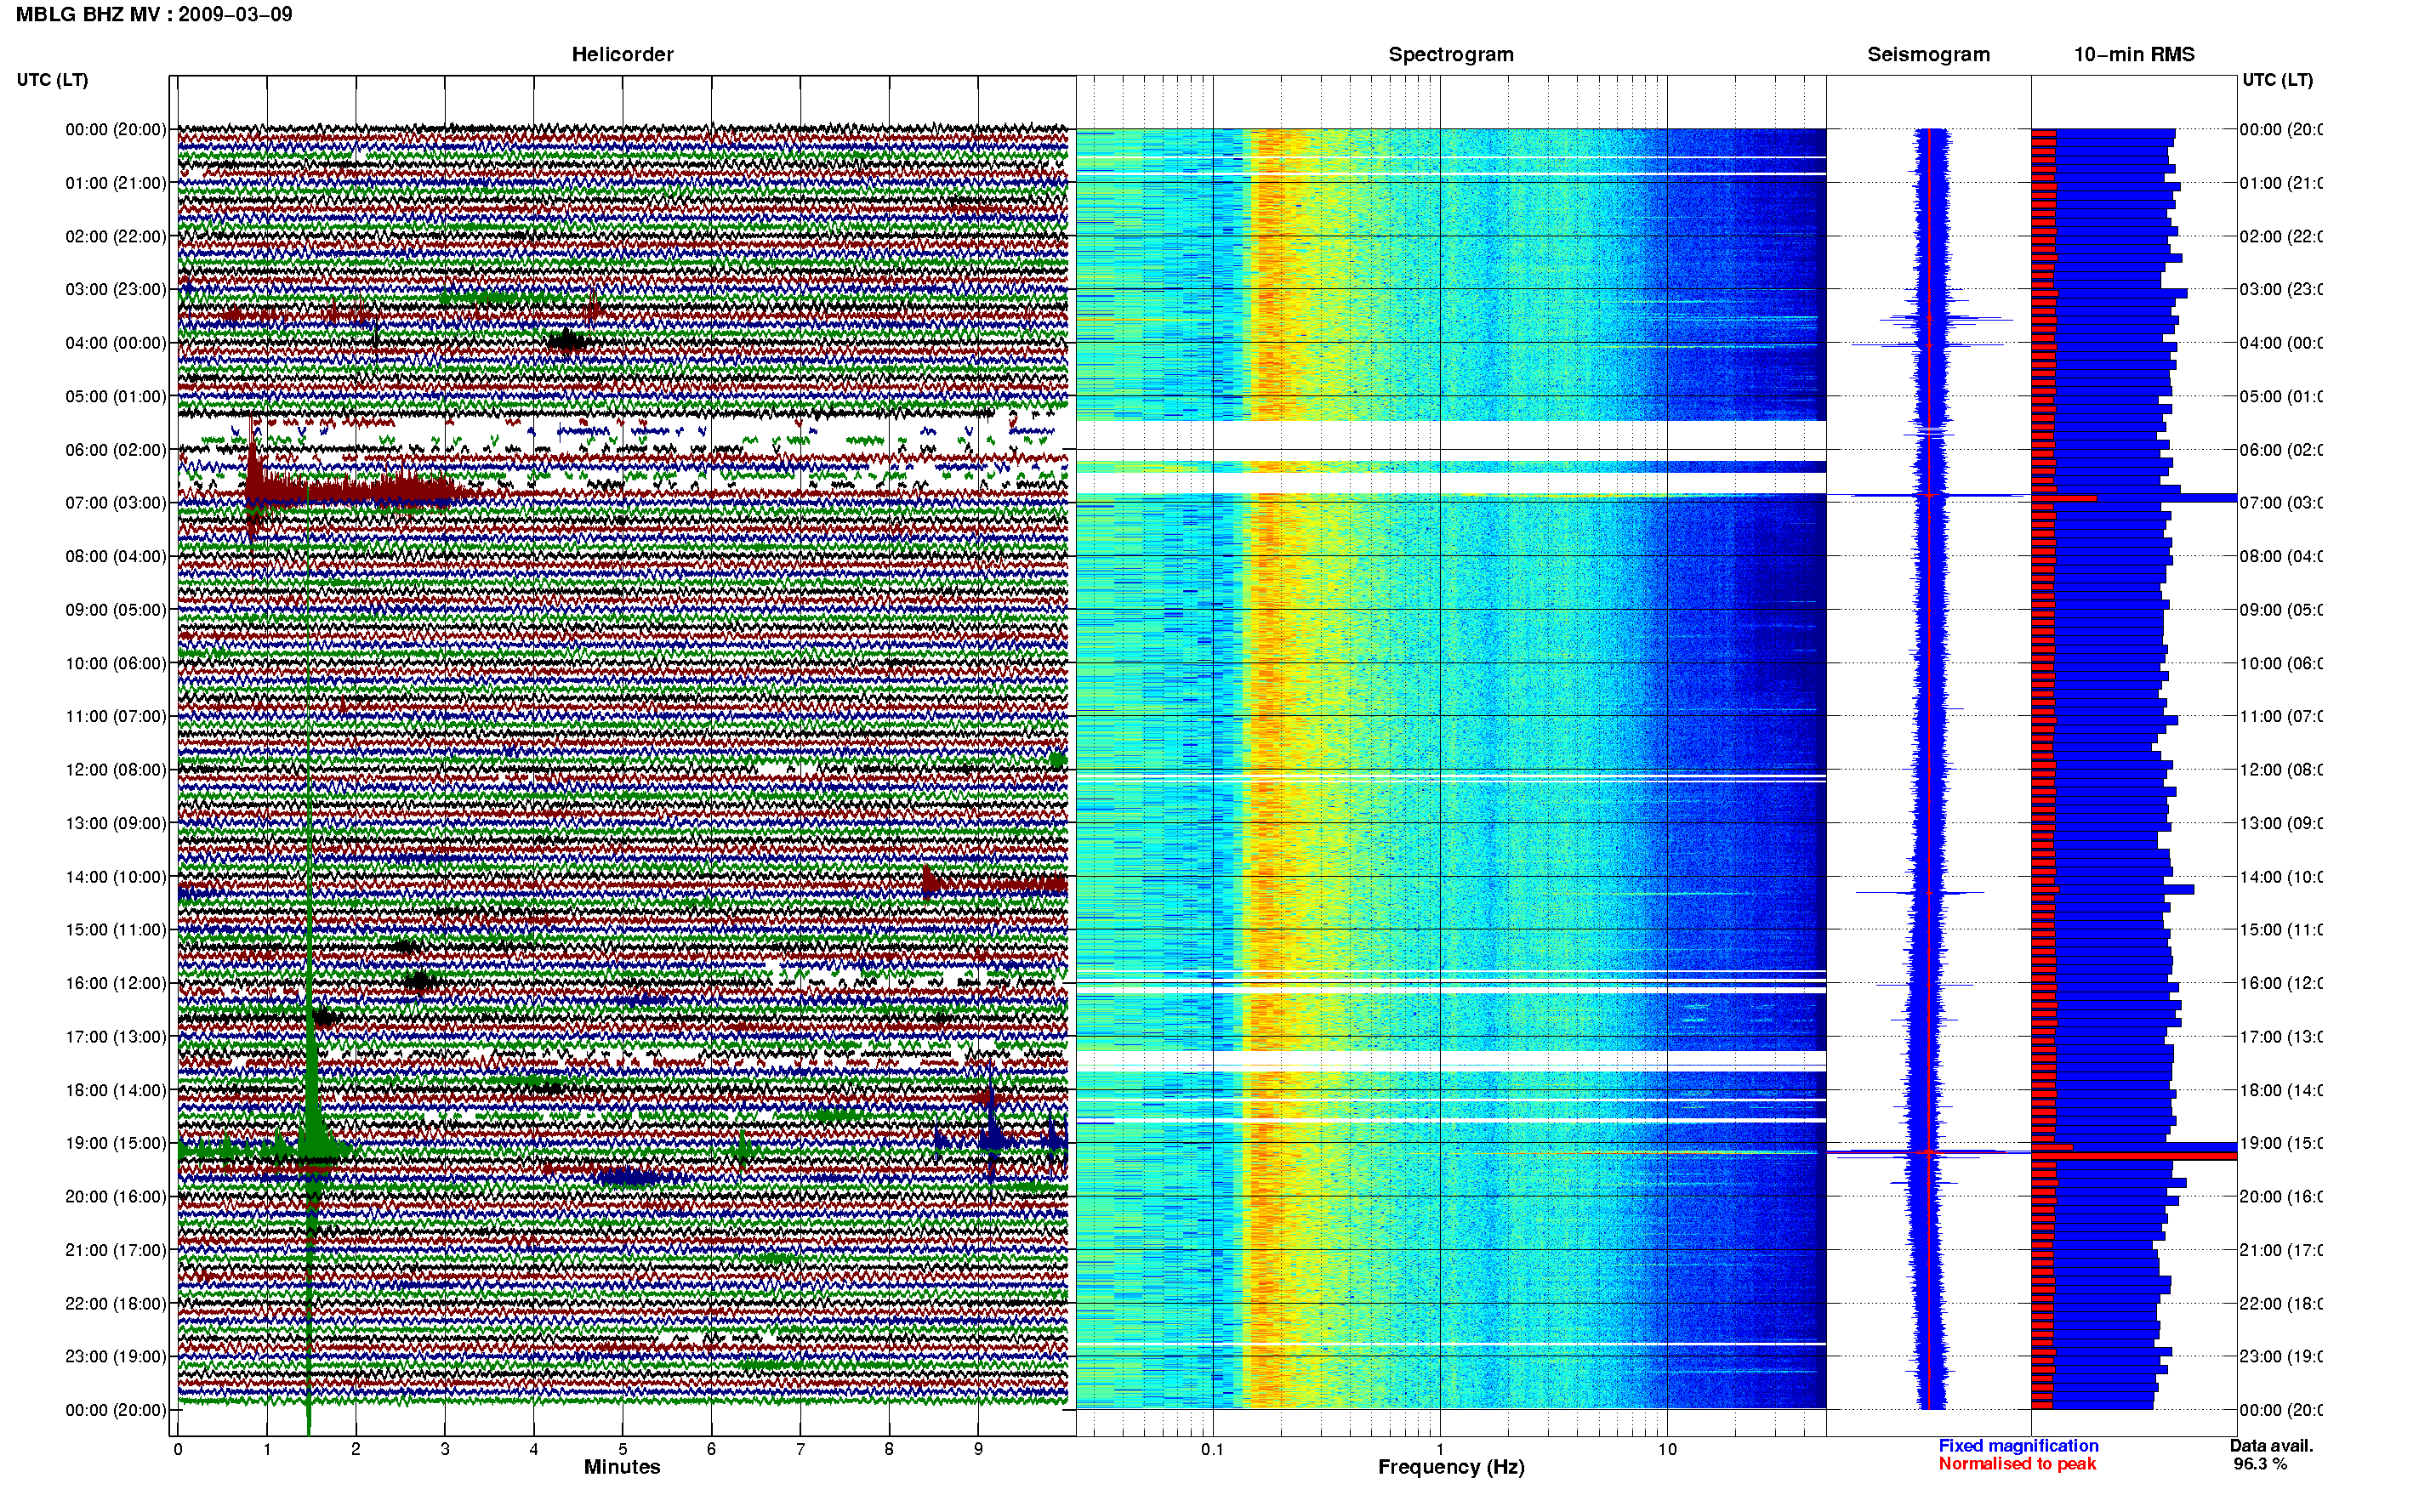The height and width of the screenshot is (1512, 2419).
Task: Click the long red RMS bar near 19:00
Action: point(2133,1156)
